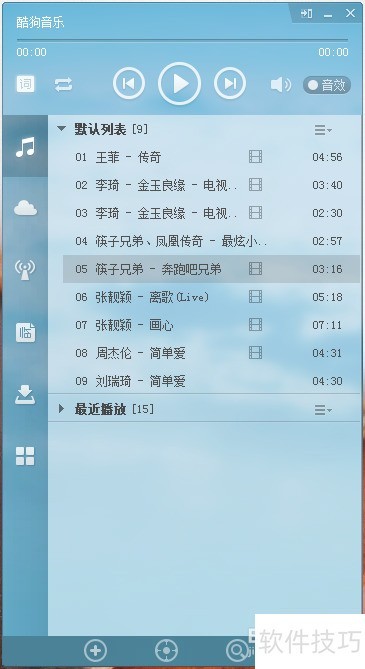This screenshot has width=365, height=669.
Task: Collapse the 默认列表 playlist triangle
Action: (x=61, y=128)
